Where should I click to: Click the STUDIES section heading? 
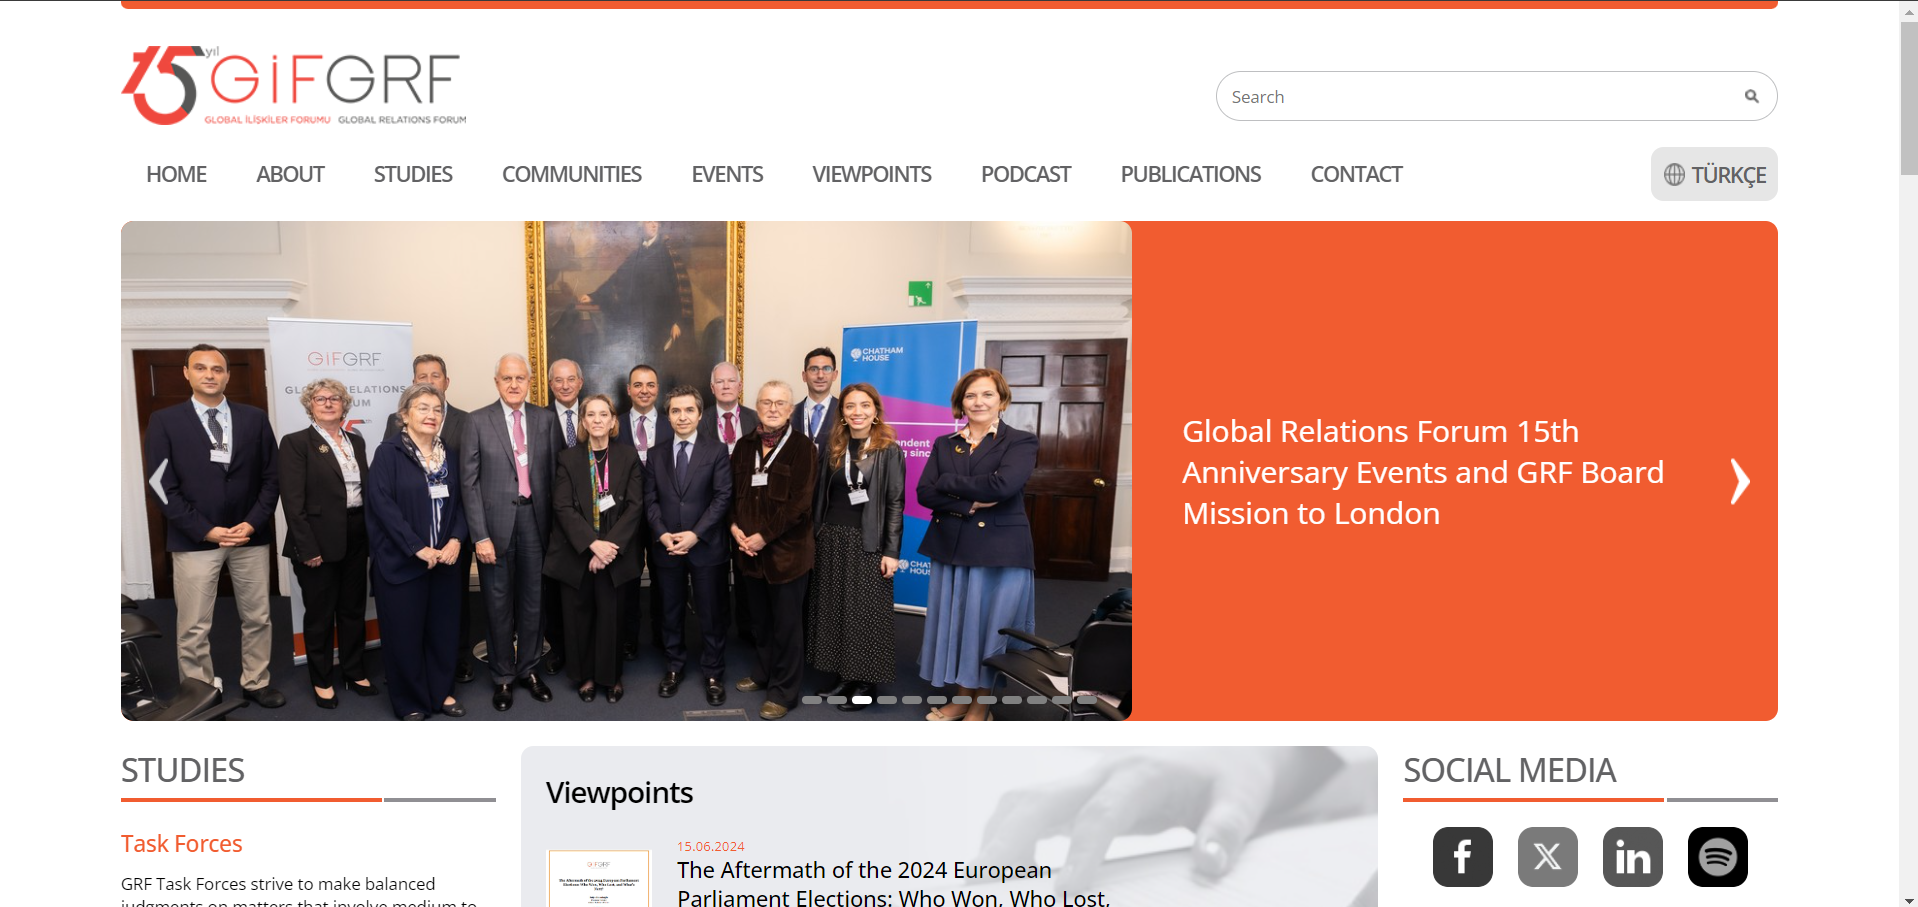(183, 770)
